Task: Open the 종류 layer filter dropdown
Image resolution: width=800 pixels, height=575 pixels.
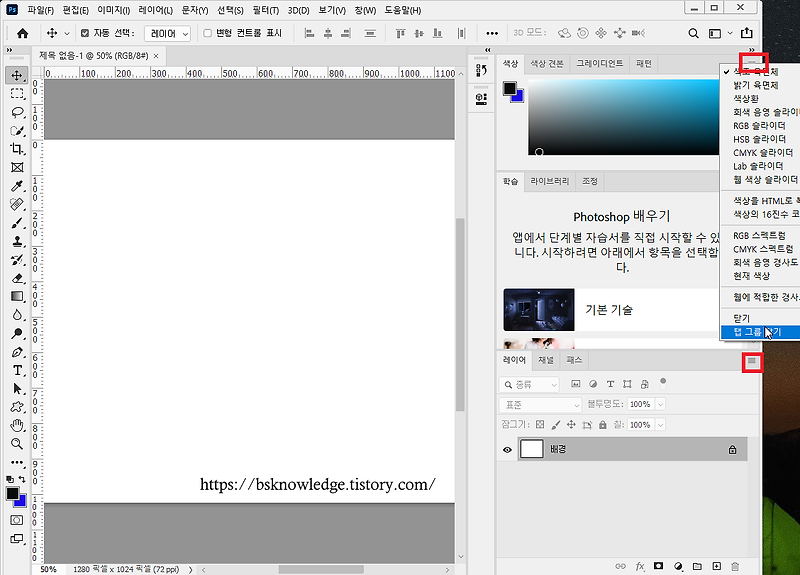Action: pyautogui.click(x=529, y=384)
